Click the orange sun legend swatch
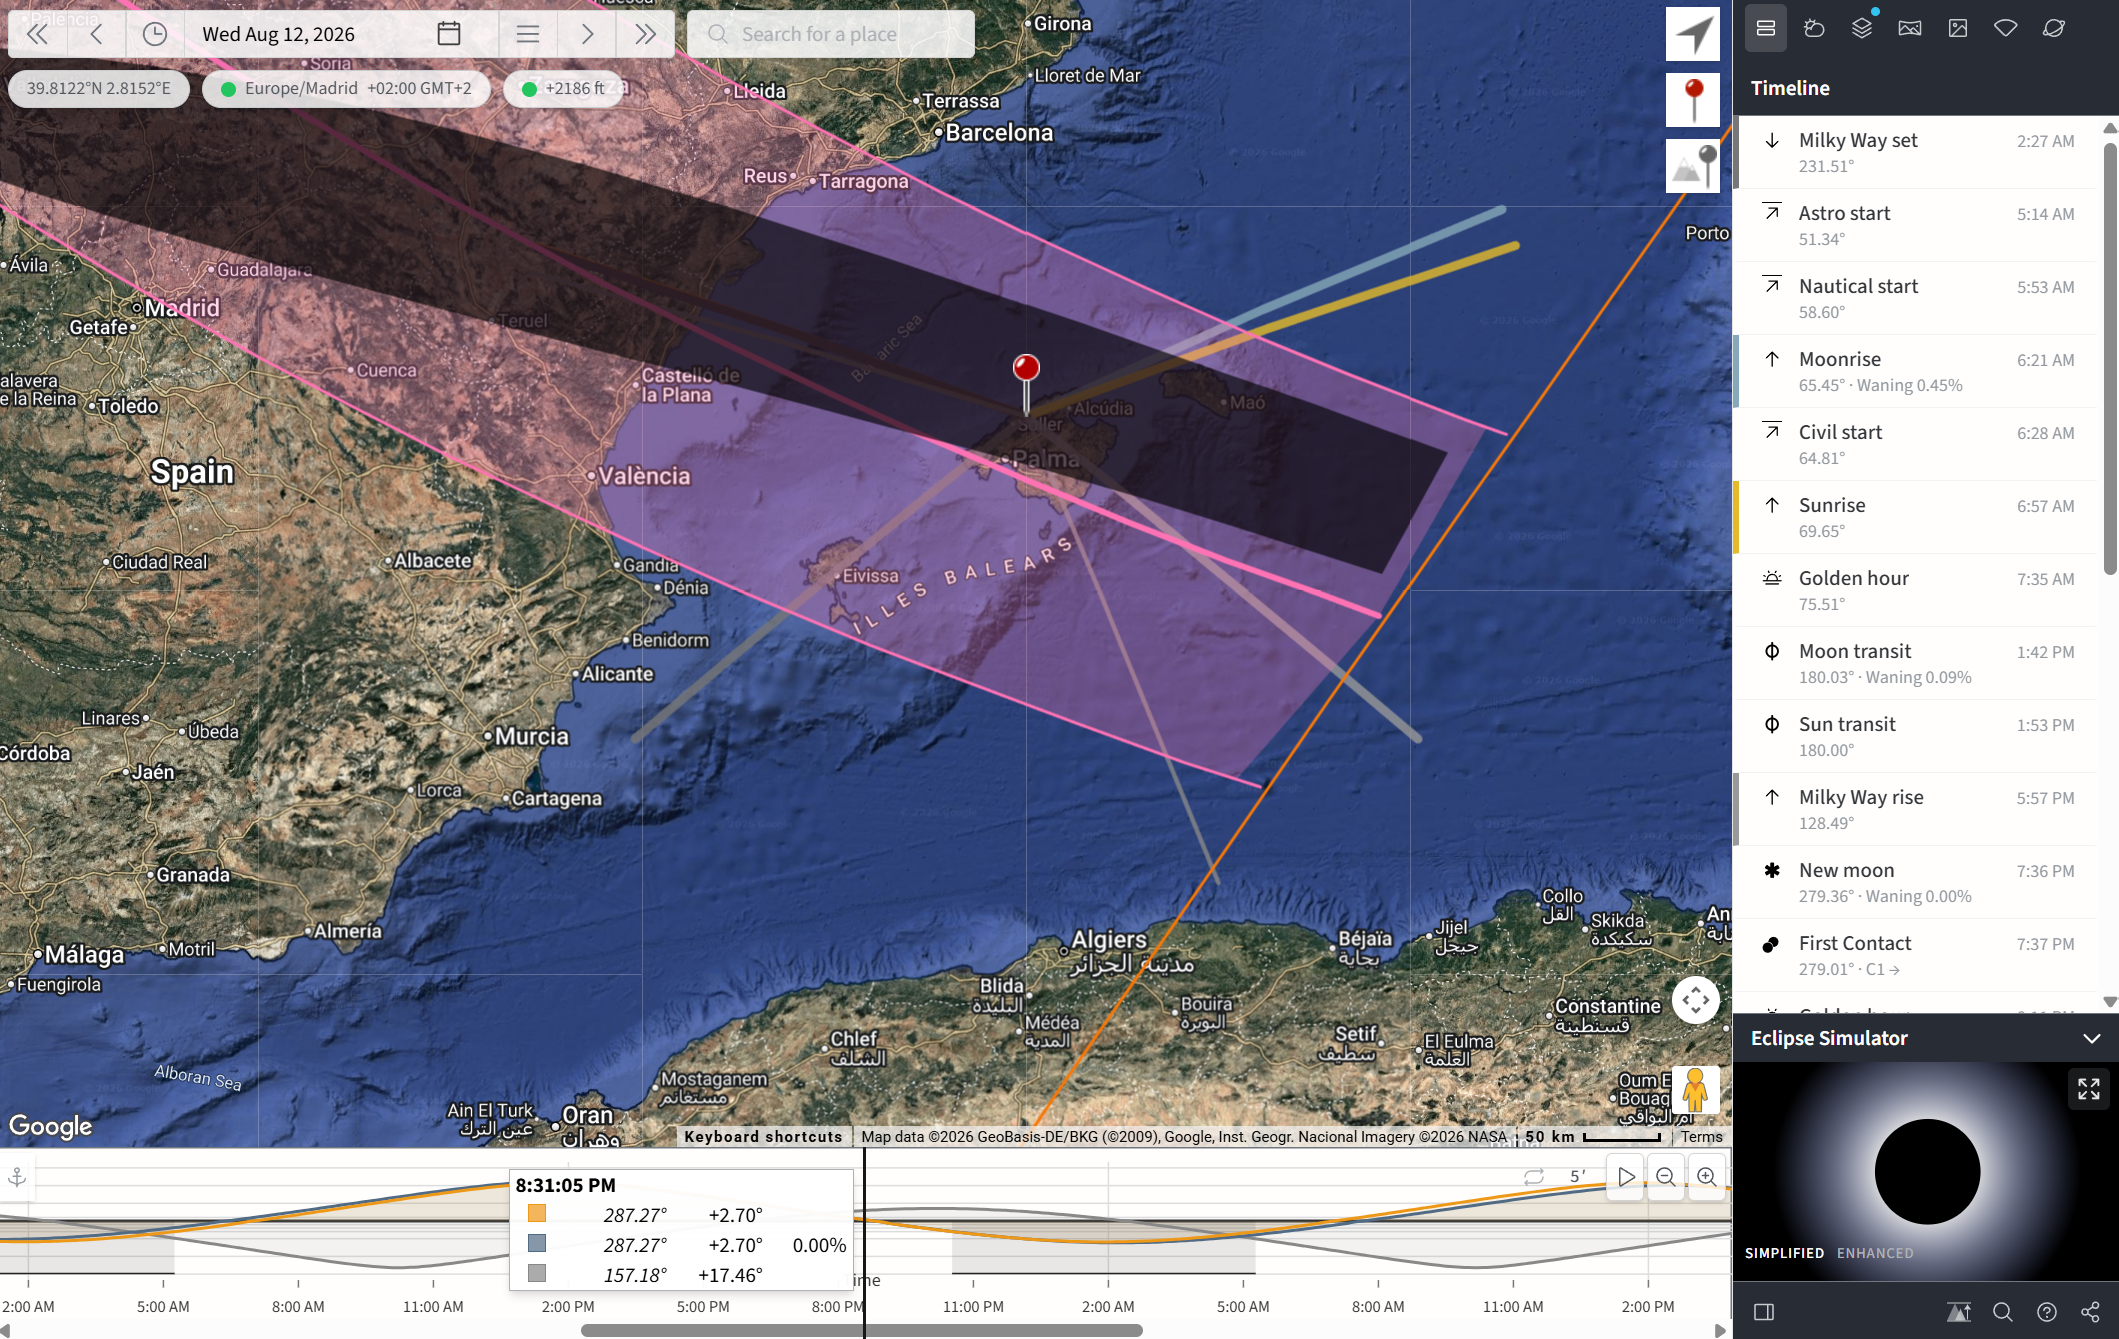This screenshot has width=2119, height=1339. coord(537,1213)
